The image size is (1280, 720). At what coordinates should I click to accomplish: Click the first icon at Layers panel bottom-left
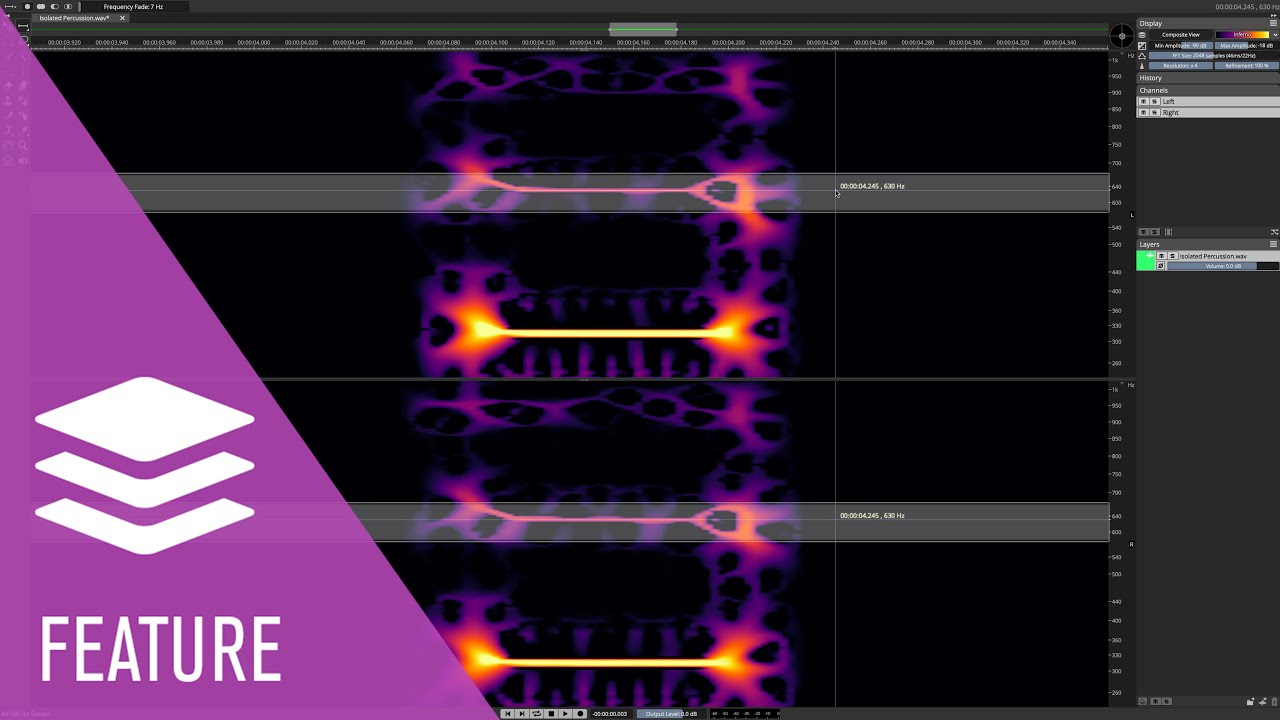[x=1142, y=701]
